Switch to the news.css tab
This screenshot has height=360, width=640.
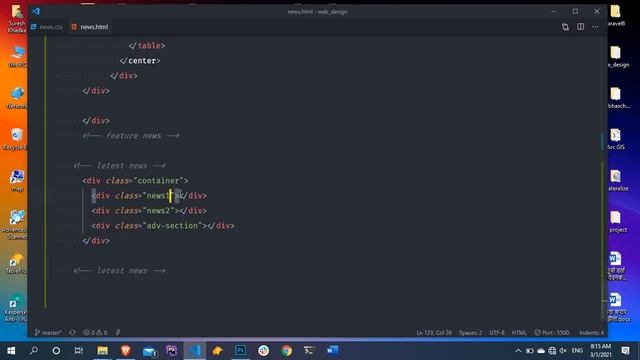(47, 27)
